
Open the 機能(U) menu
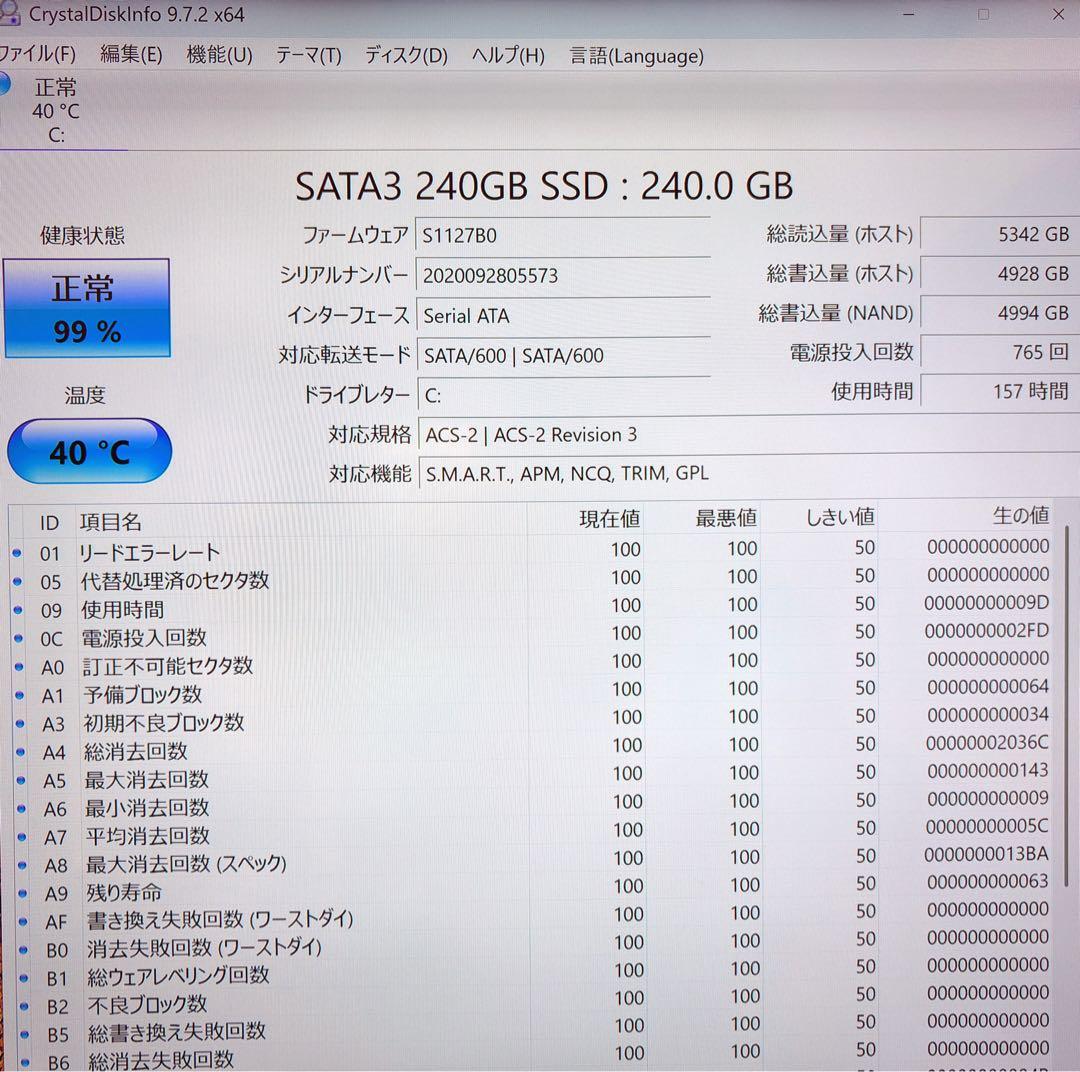pos(219,56)
